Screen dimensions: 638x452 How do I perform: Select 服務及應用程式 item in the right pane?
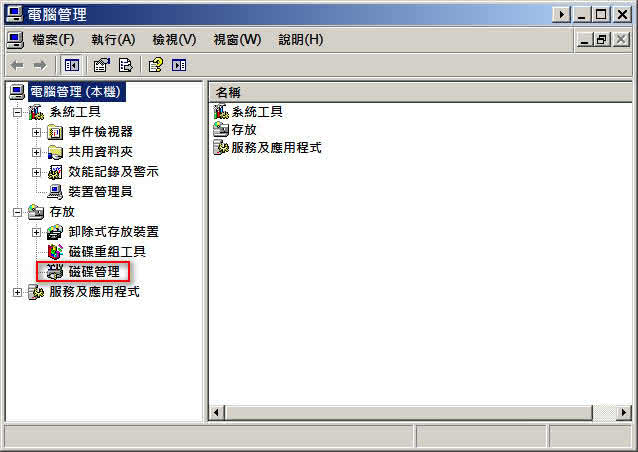[276, 148]
